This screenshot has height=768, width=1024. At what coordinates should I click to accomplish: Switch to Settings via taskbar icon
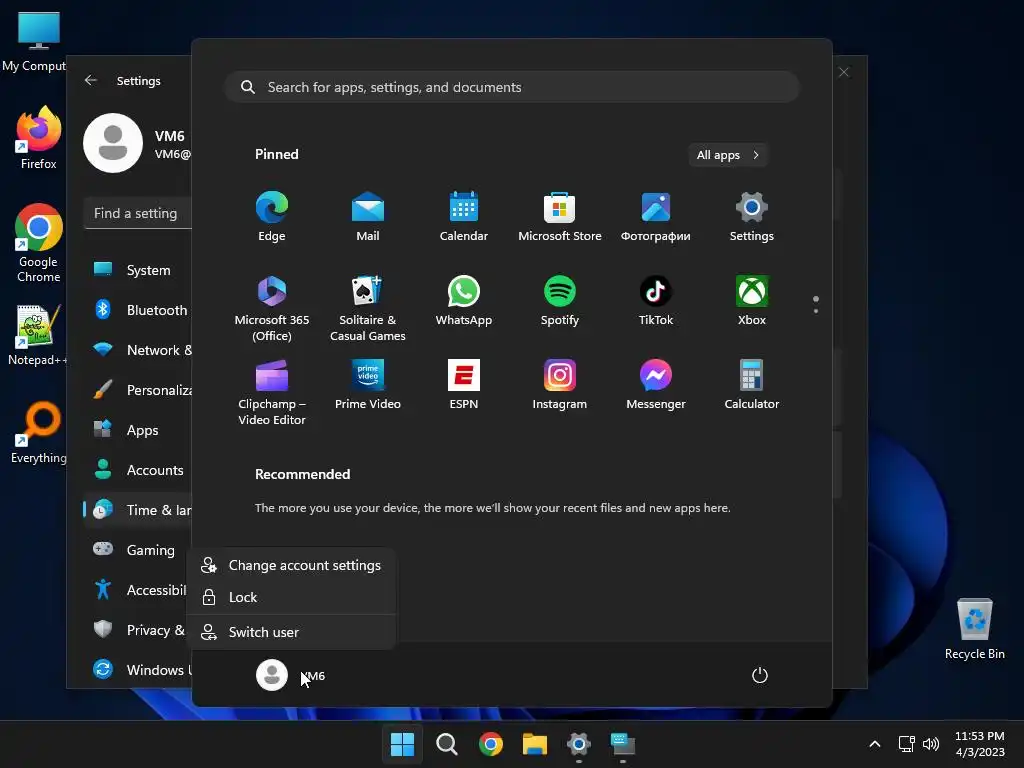(x=579, y=744)
